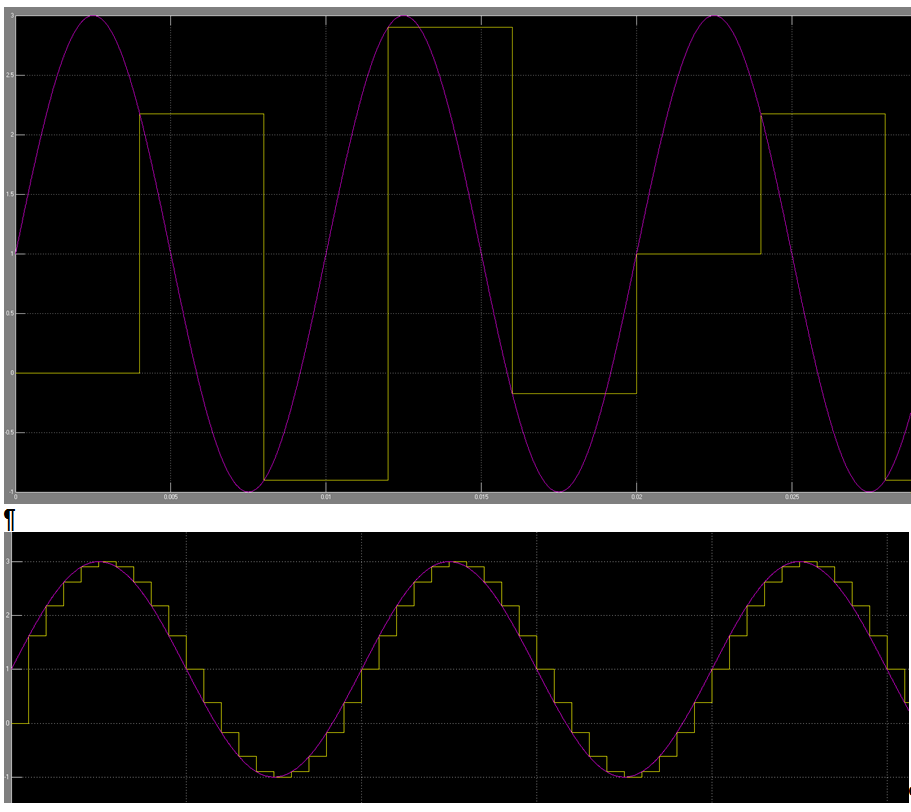Click amplitude label 2 on the lower scope
Screen dimensions: 911x812
coord(8,616)
